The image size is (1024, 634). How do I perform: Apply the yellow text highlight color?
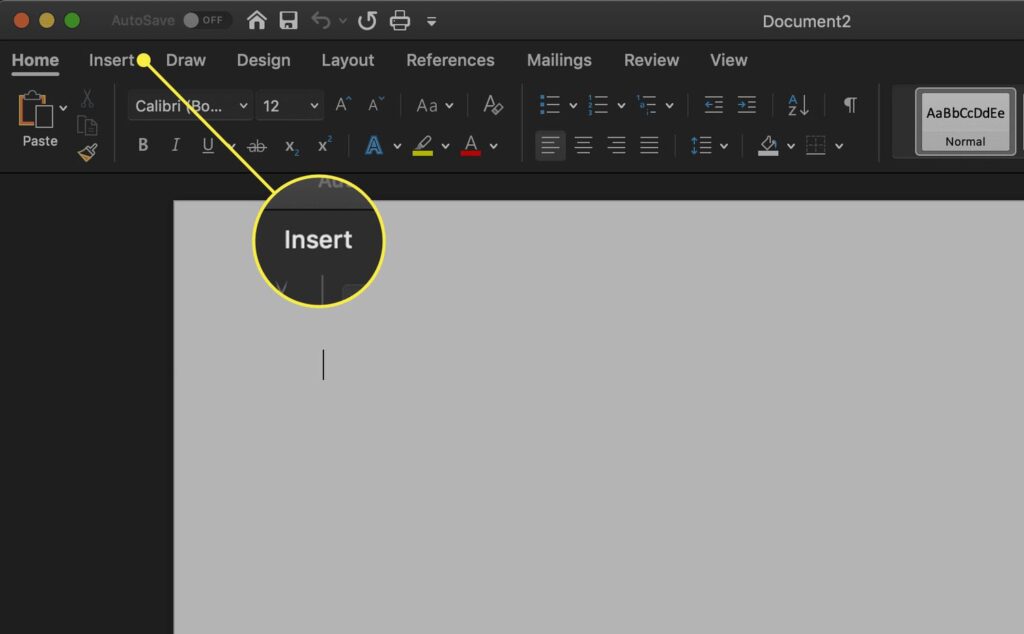424,145
